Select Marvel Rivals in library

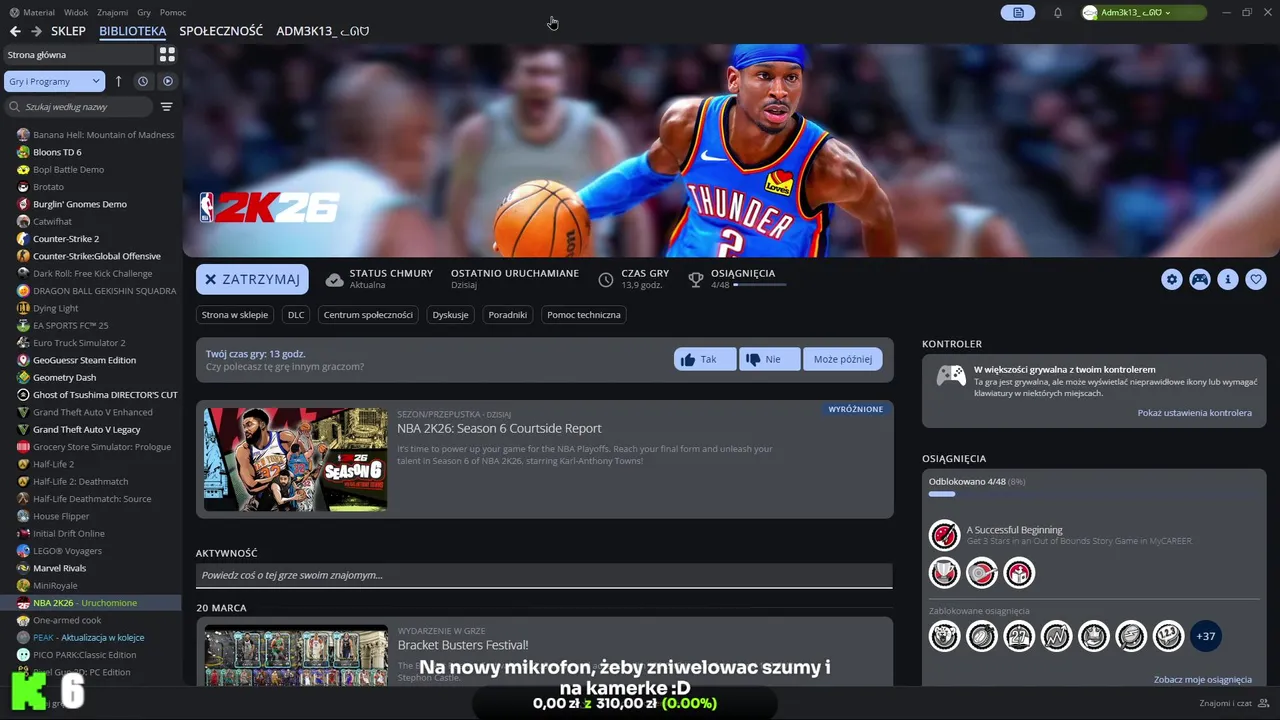coord(59,568)
